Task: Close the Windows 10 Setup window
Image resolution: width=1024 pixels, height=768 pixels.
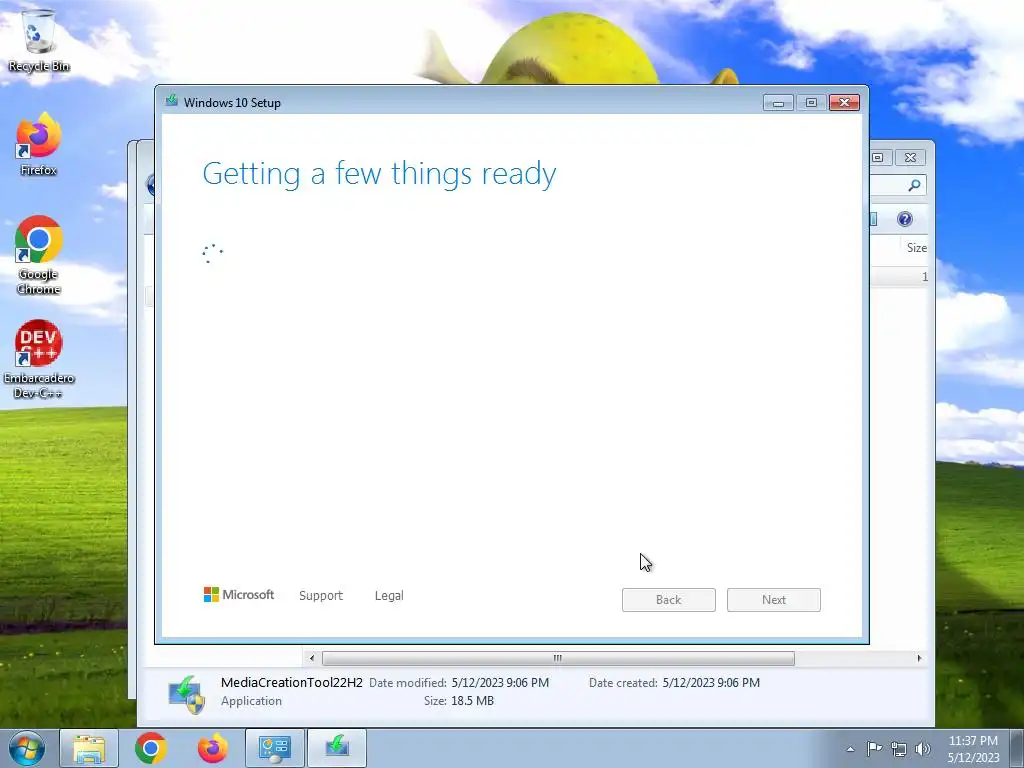Action: [844, 103]
